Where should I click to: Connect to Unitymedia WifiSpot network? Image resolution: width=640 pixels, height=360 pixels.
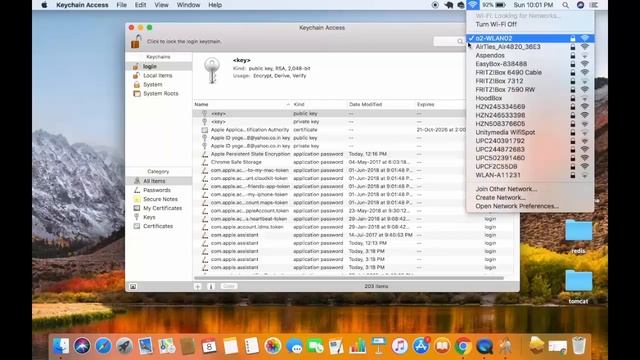530,133
